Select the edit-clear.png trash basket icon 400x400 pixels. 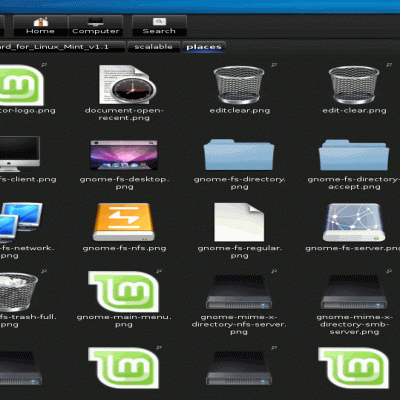pos(354,85)
